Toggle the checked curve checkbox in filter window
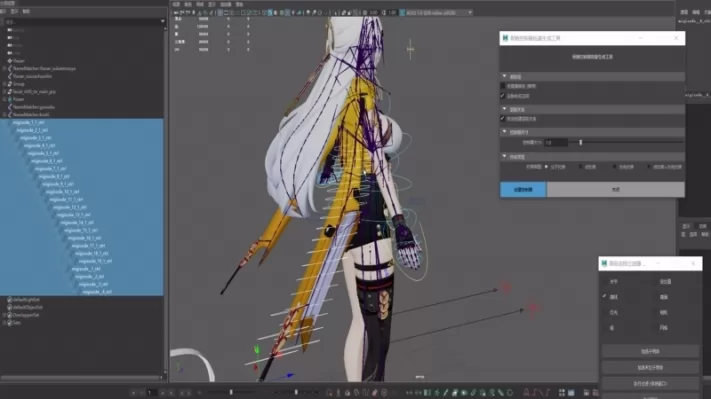 pyautogui.click(x=604, y=297)
